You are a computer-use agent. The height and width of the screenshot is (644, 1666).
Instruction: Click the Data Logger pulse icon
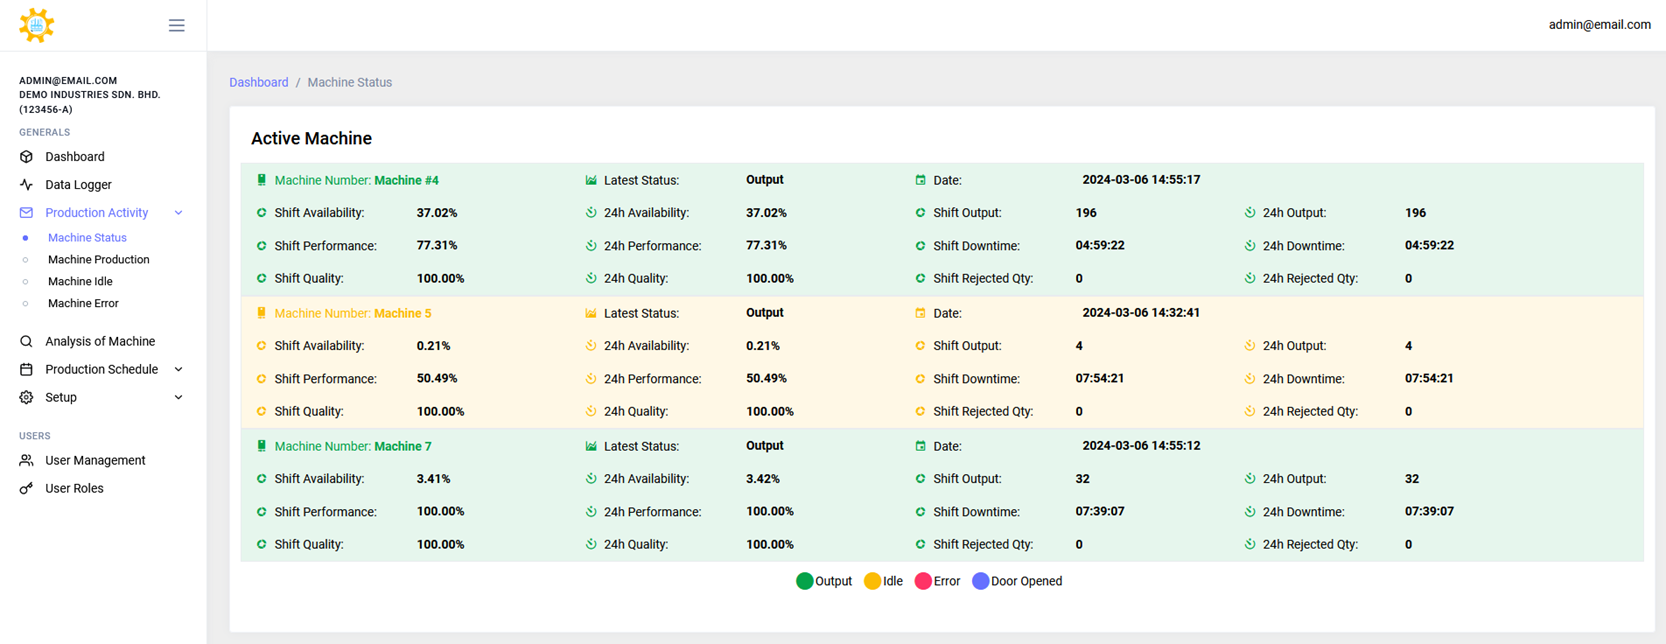pyautogui.click(x=27, y=185)
